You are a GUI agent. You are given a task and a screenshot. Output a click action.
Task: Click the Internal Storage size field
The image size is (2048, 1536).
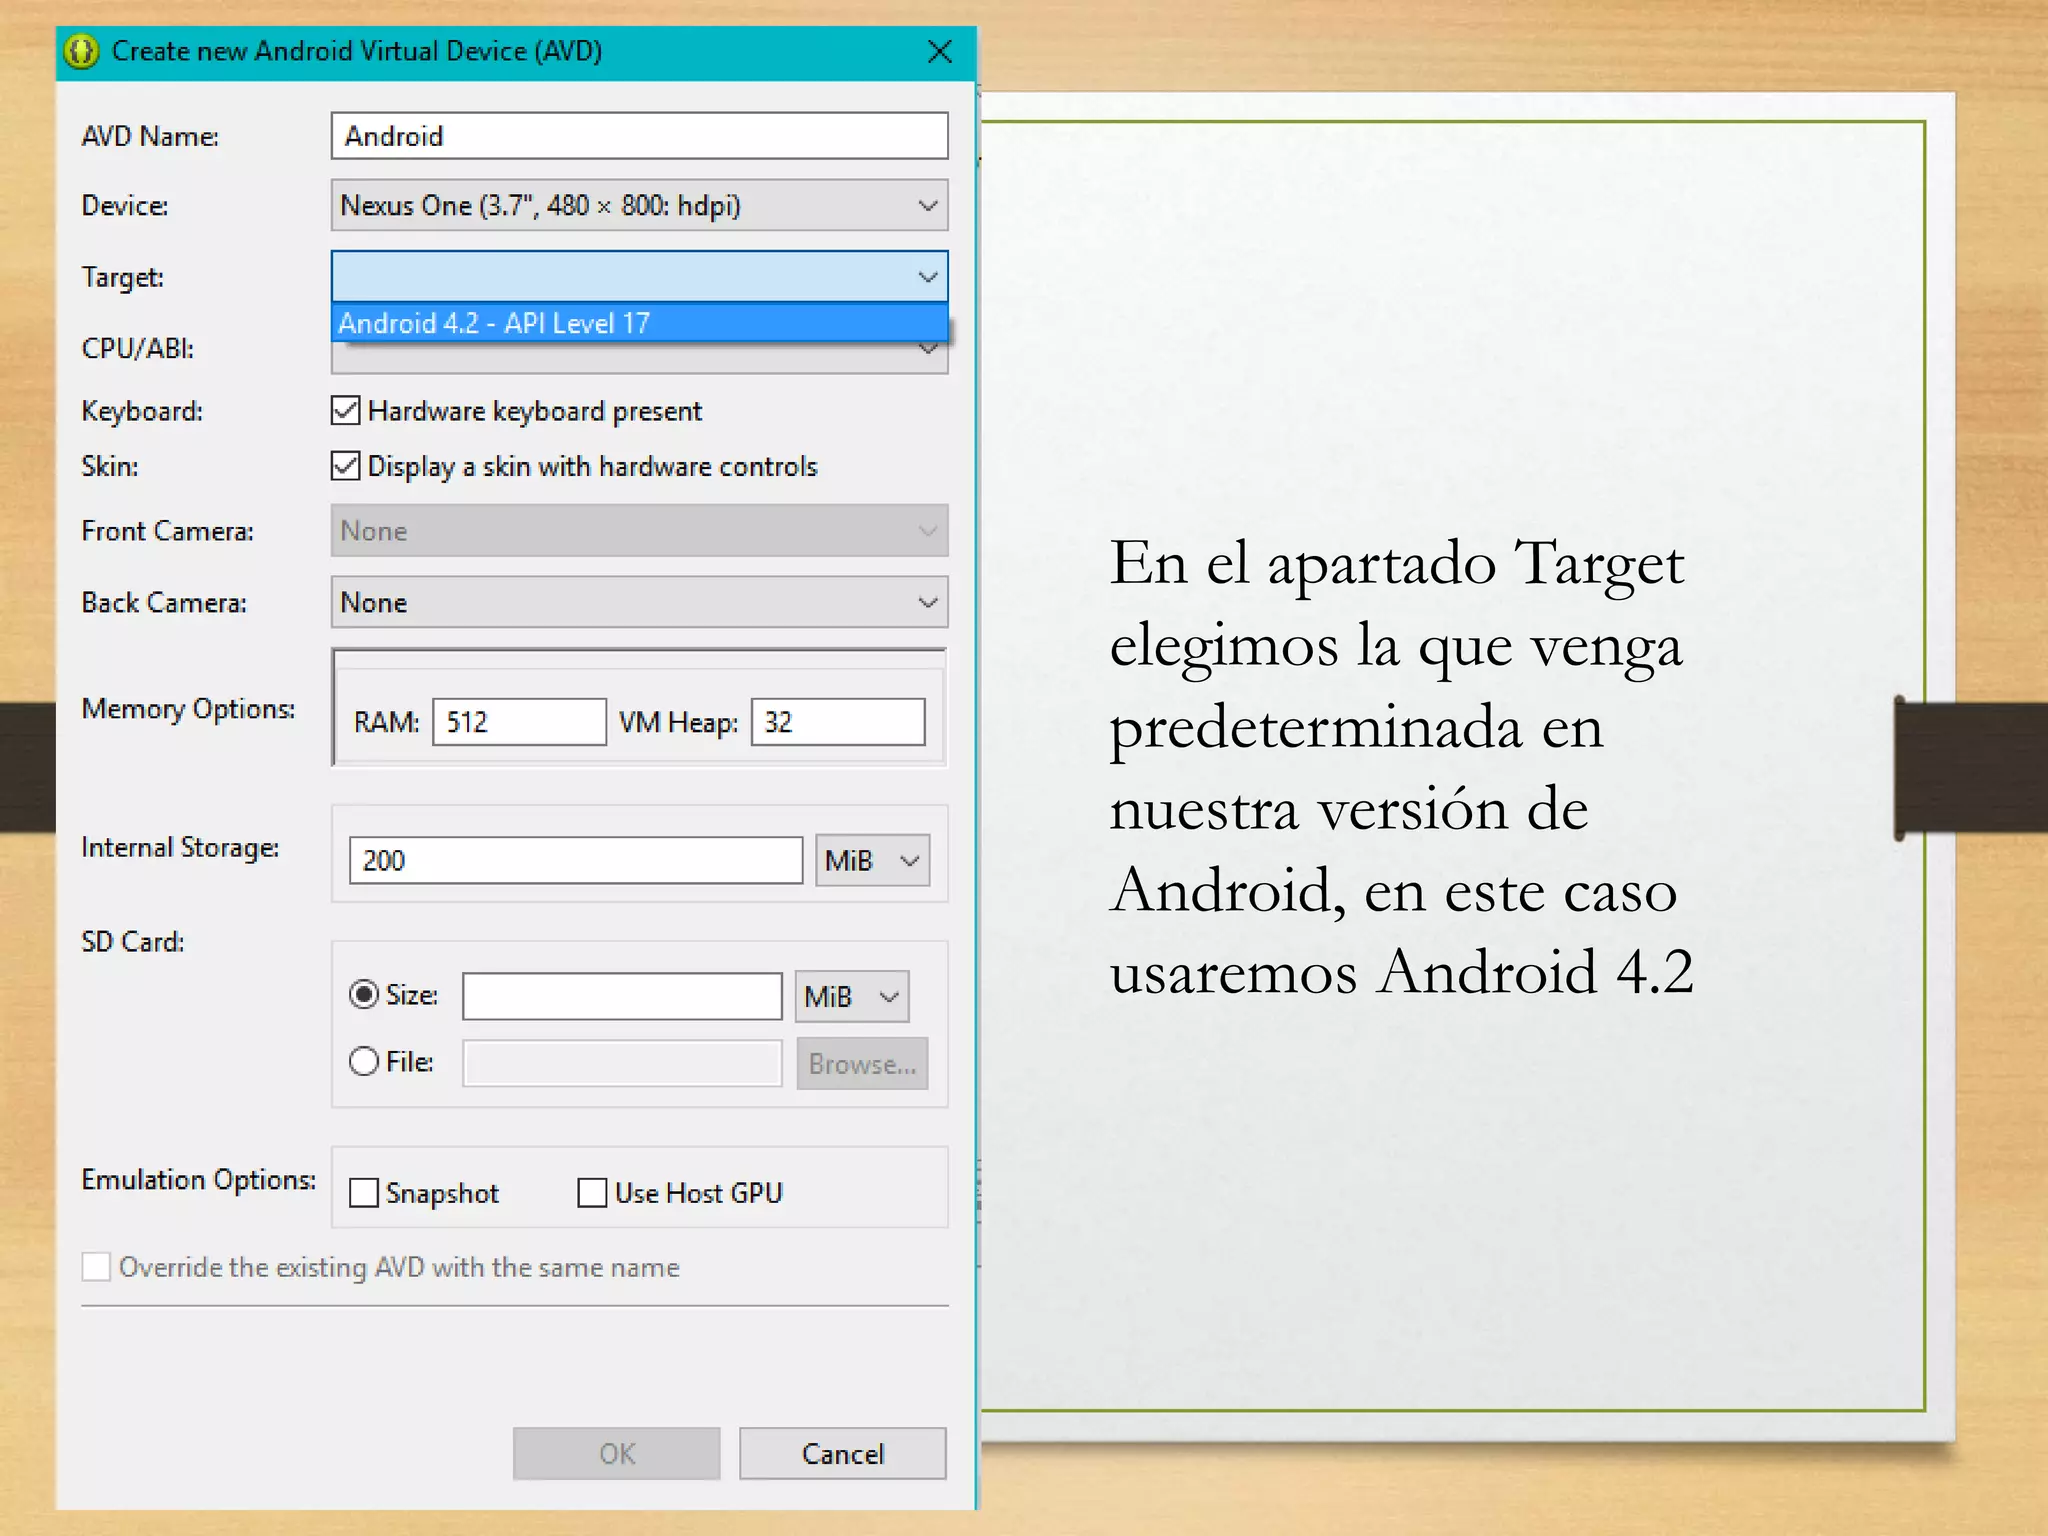click(575, 861)
